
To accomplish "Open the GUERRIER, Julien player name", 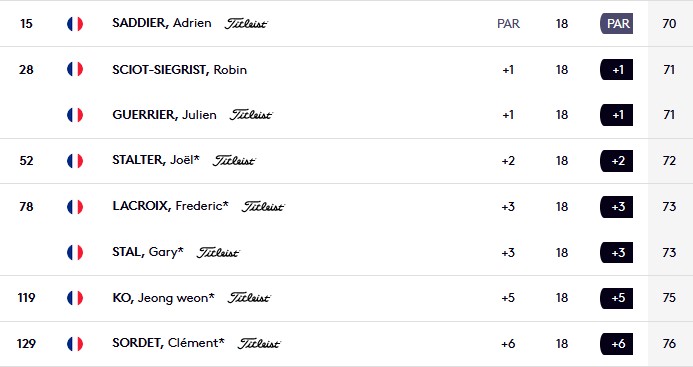I will coord(164,115).
